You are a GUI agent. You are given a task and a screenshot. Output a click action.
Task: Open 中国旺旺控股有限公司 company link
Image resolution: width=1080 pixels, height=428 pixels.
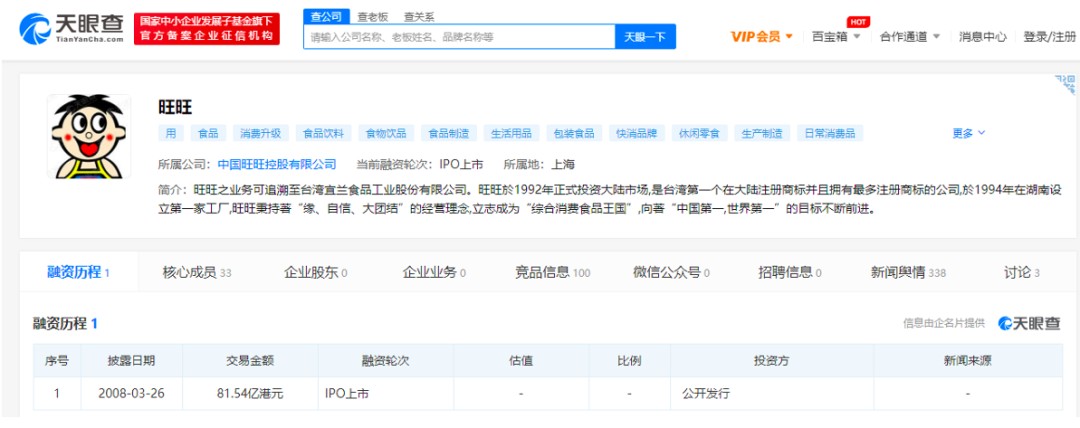[277, 164]
